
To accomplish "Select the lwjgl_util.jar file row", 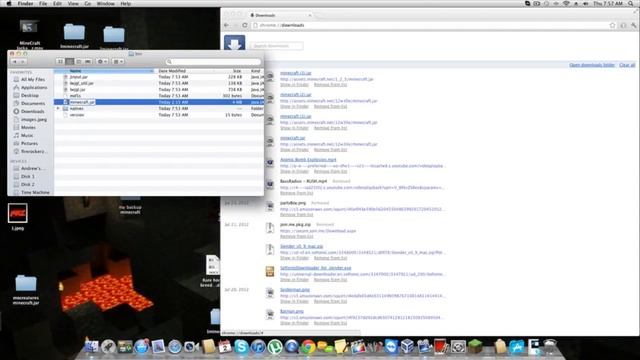I will pos(159,83).
